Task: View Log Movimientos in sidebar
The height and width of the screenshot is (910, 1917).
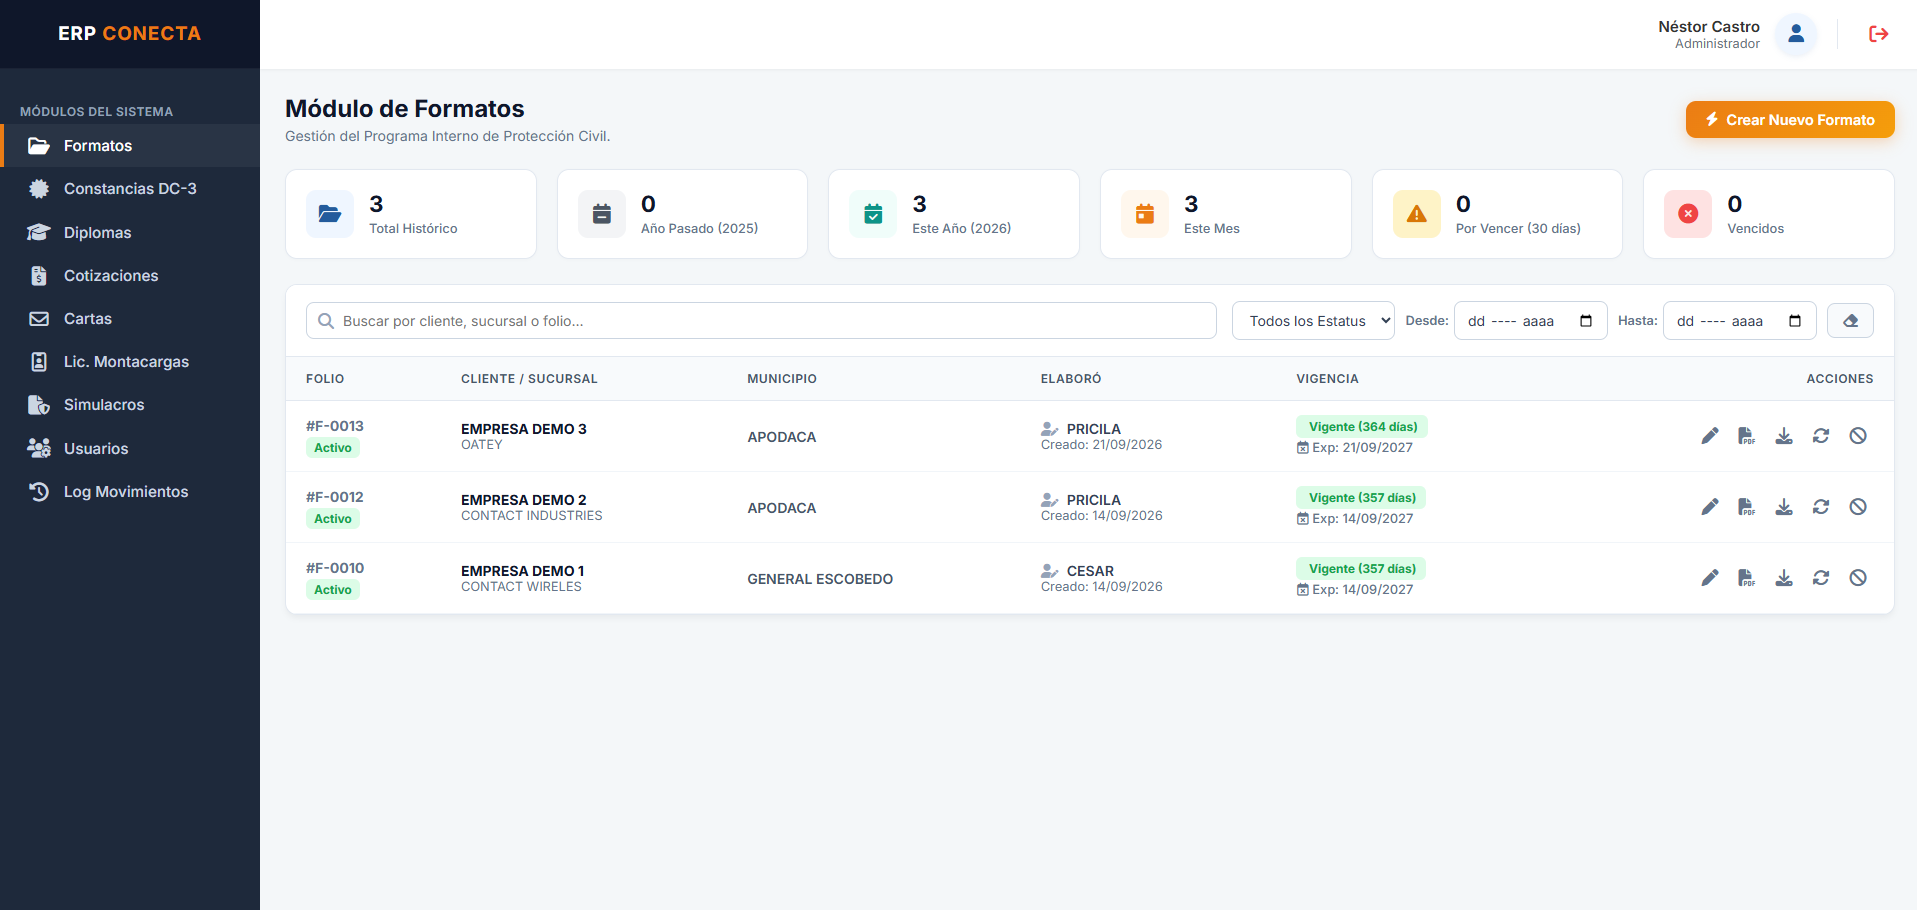Action: coord(130,492)
